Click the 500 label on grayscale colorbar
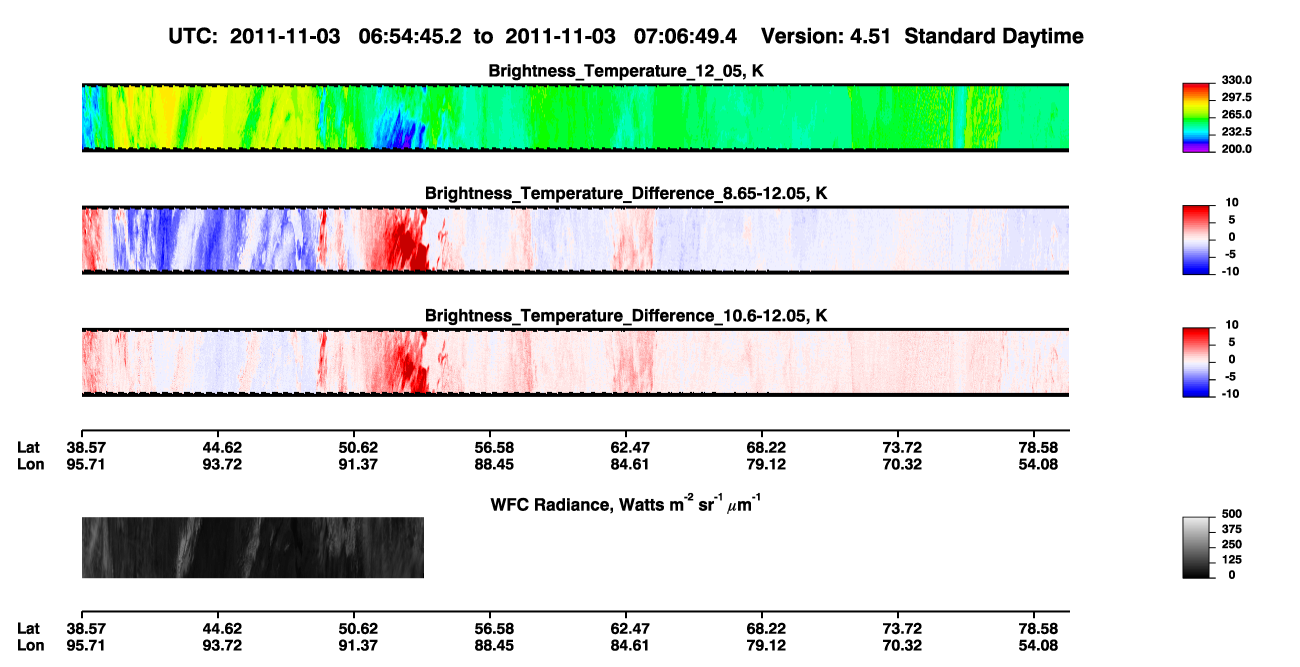This screenshot has height=667, width=1300. [1232, 513]
